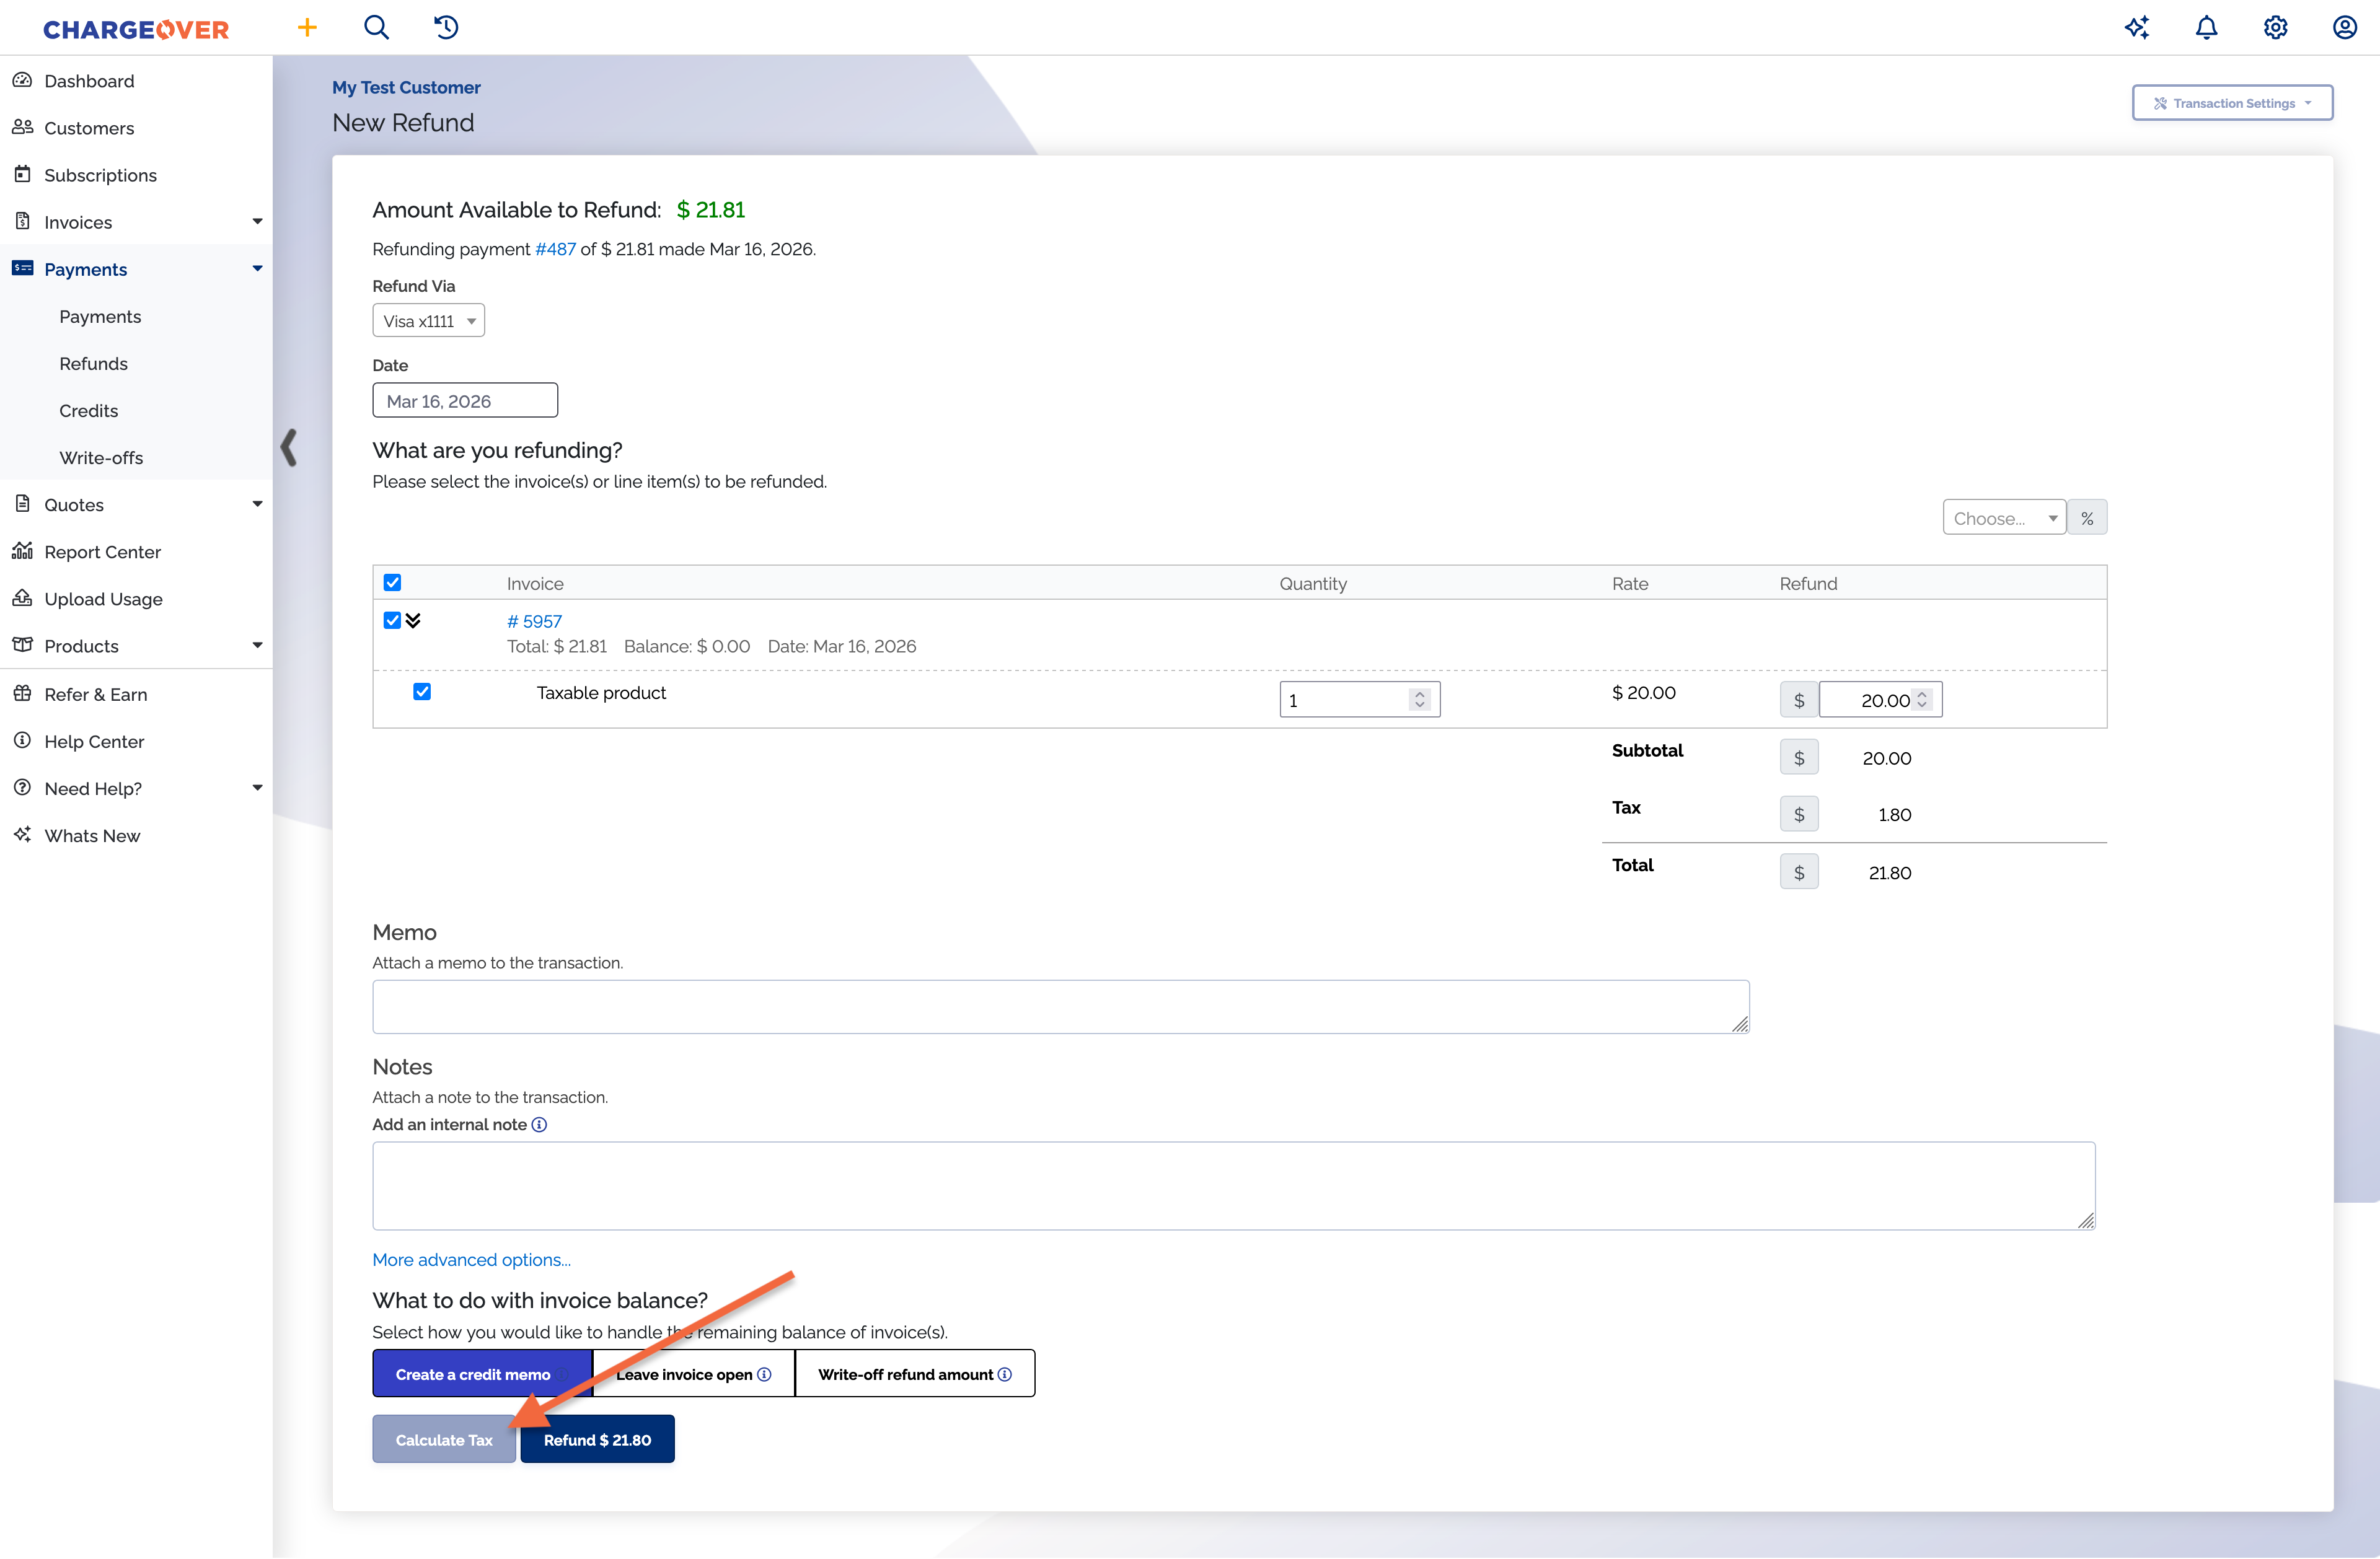This screenshot has width=2380, height=1559.
Task: Click the Memo text area
Action: click(x=1060, y=1006)
